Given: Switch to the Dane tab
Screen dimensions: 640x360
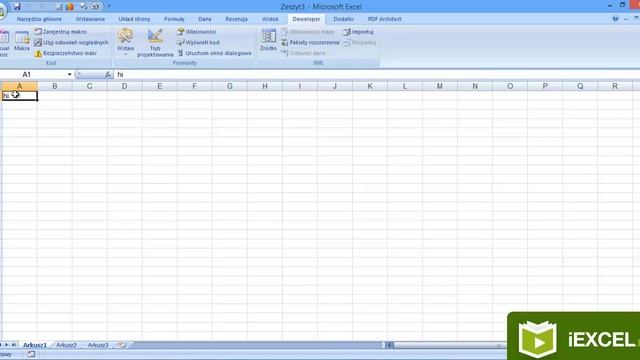Looking at the screenshot, I should (x=205, y=19).
